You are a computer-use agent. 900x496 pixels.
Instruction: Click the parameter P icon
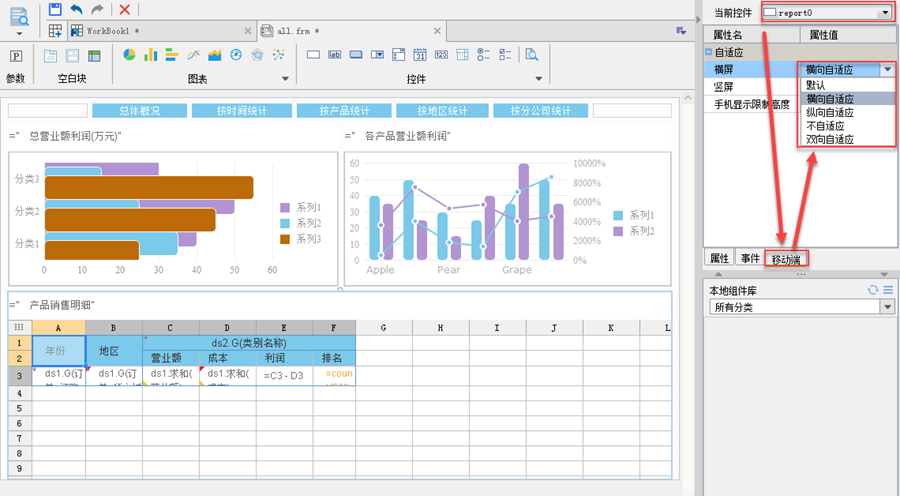[16, 56]
